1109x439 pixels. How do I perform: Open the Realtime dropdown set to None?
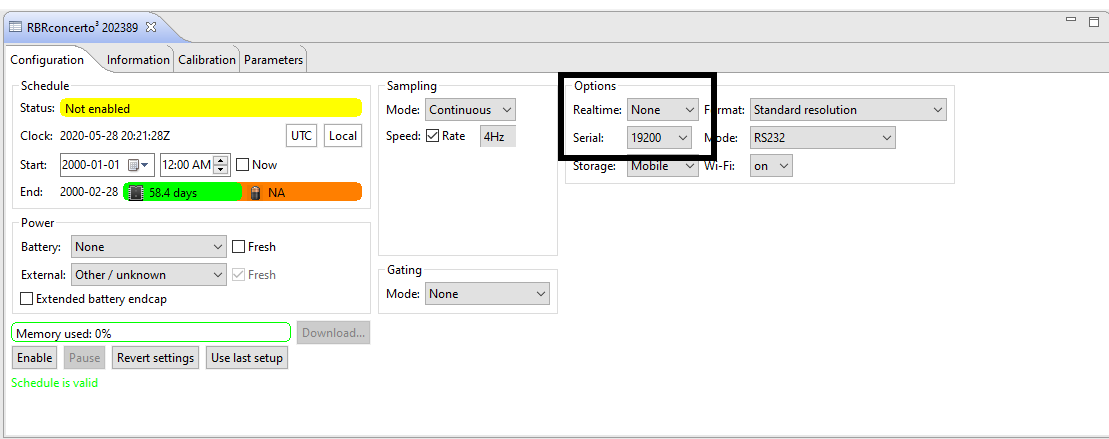point(662,110)
